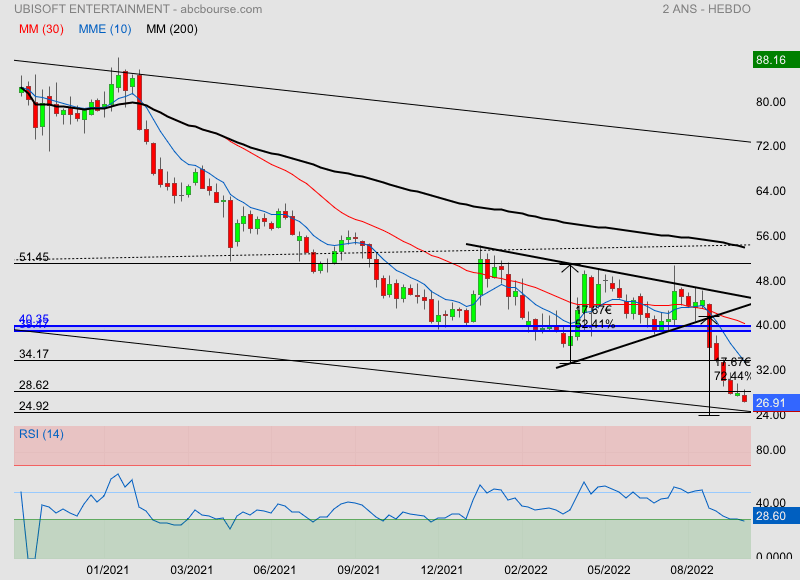Select the 01/2021 date on time axis

pyautogui.click(x=108, y=570)
